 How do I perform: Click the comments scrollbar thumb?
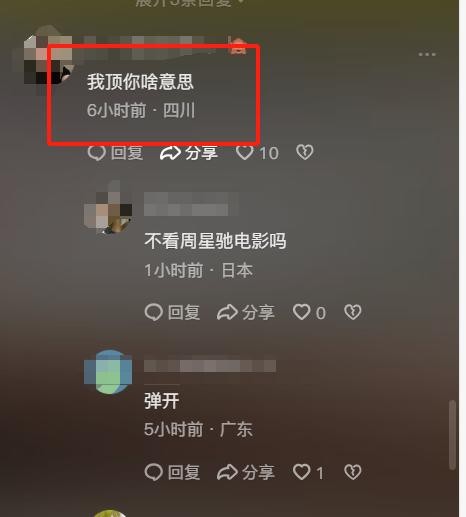pyautogui.click(x=452, y=435)
